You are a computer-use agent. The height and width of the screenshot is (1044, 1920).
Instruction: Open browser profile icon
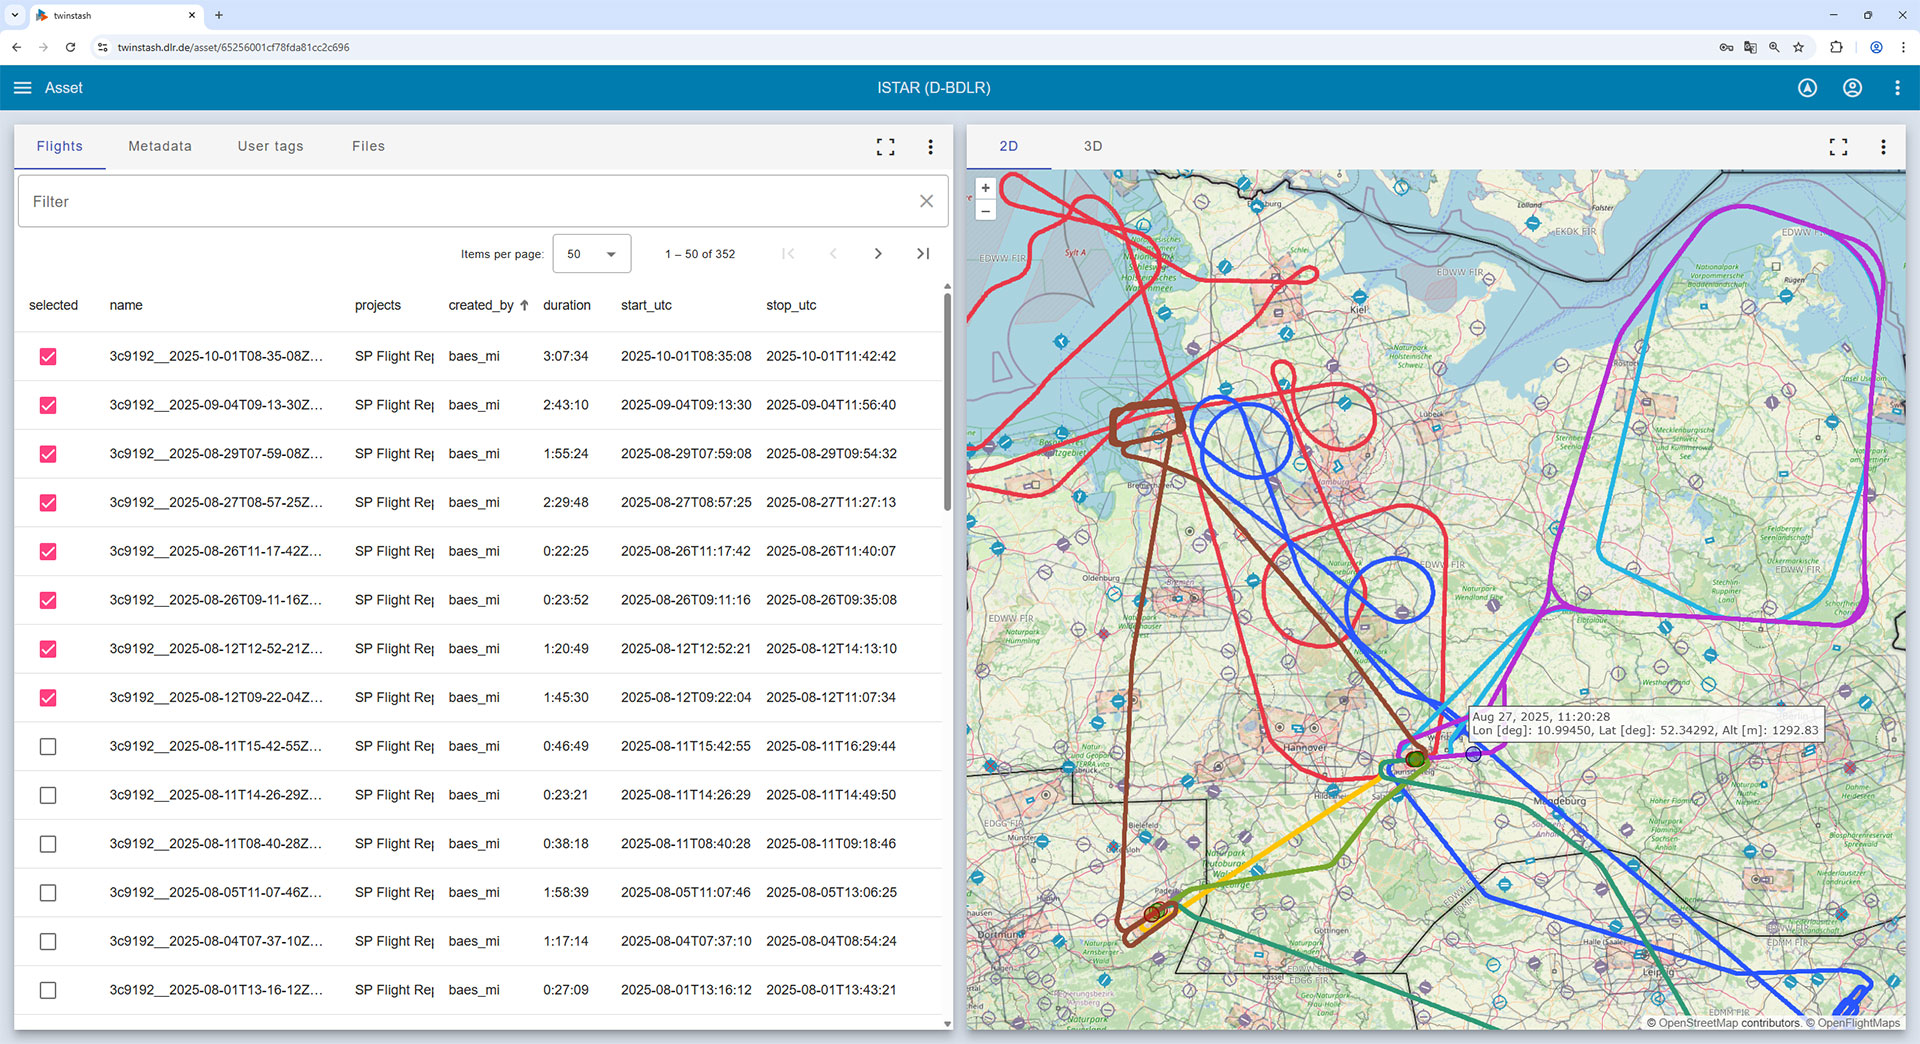point(1876,47)
